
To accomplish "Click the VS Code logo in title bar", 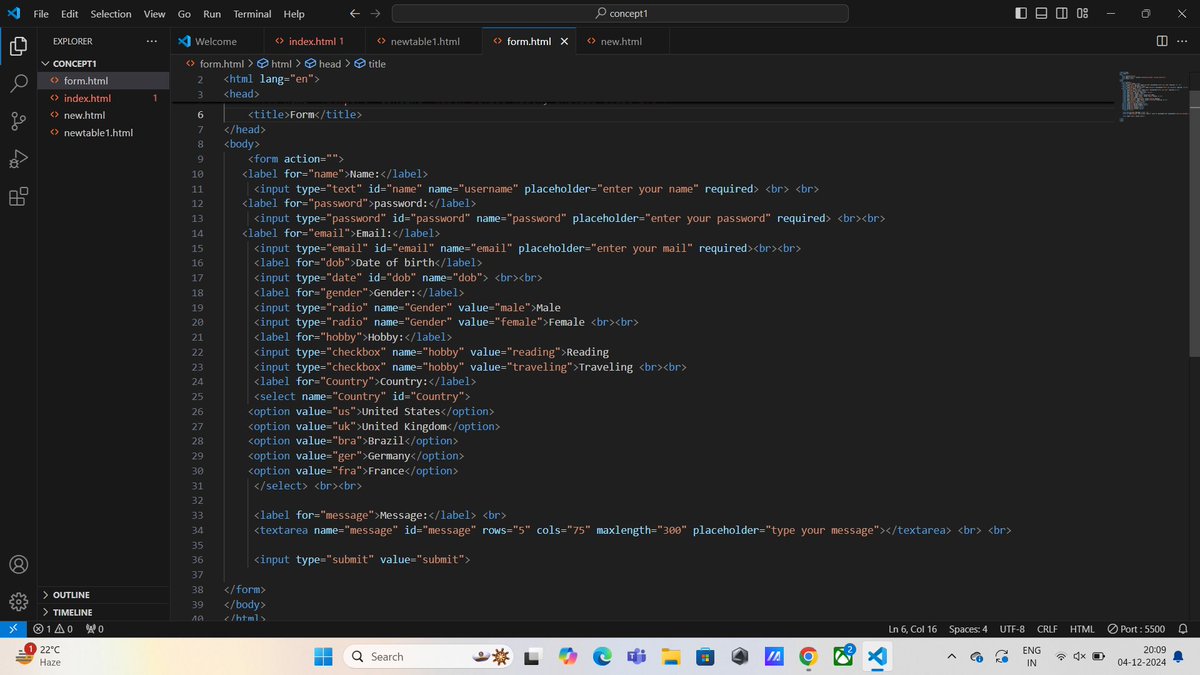I will point(14,14).
